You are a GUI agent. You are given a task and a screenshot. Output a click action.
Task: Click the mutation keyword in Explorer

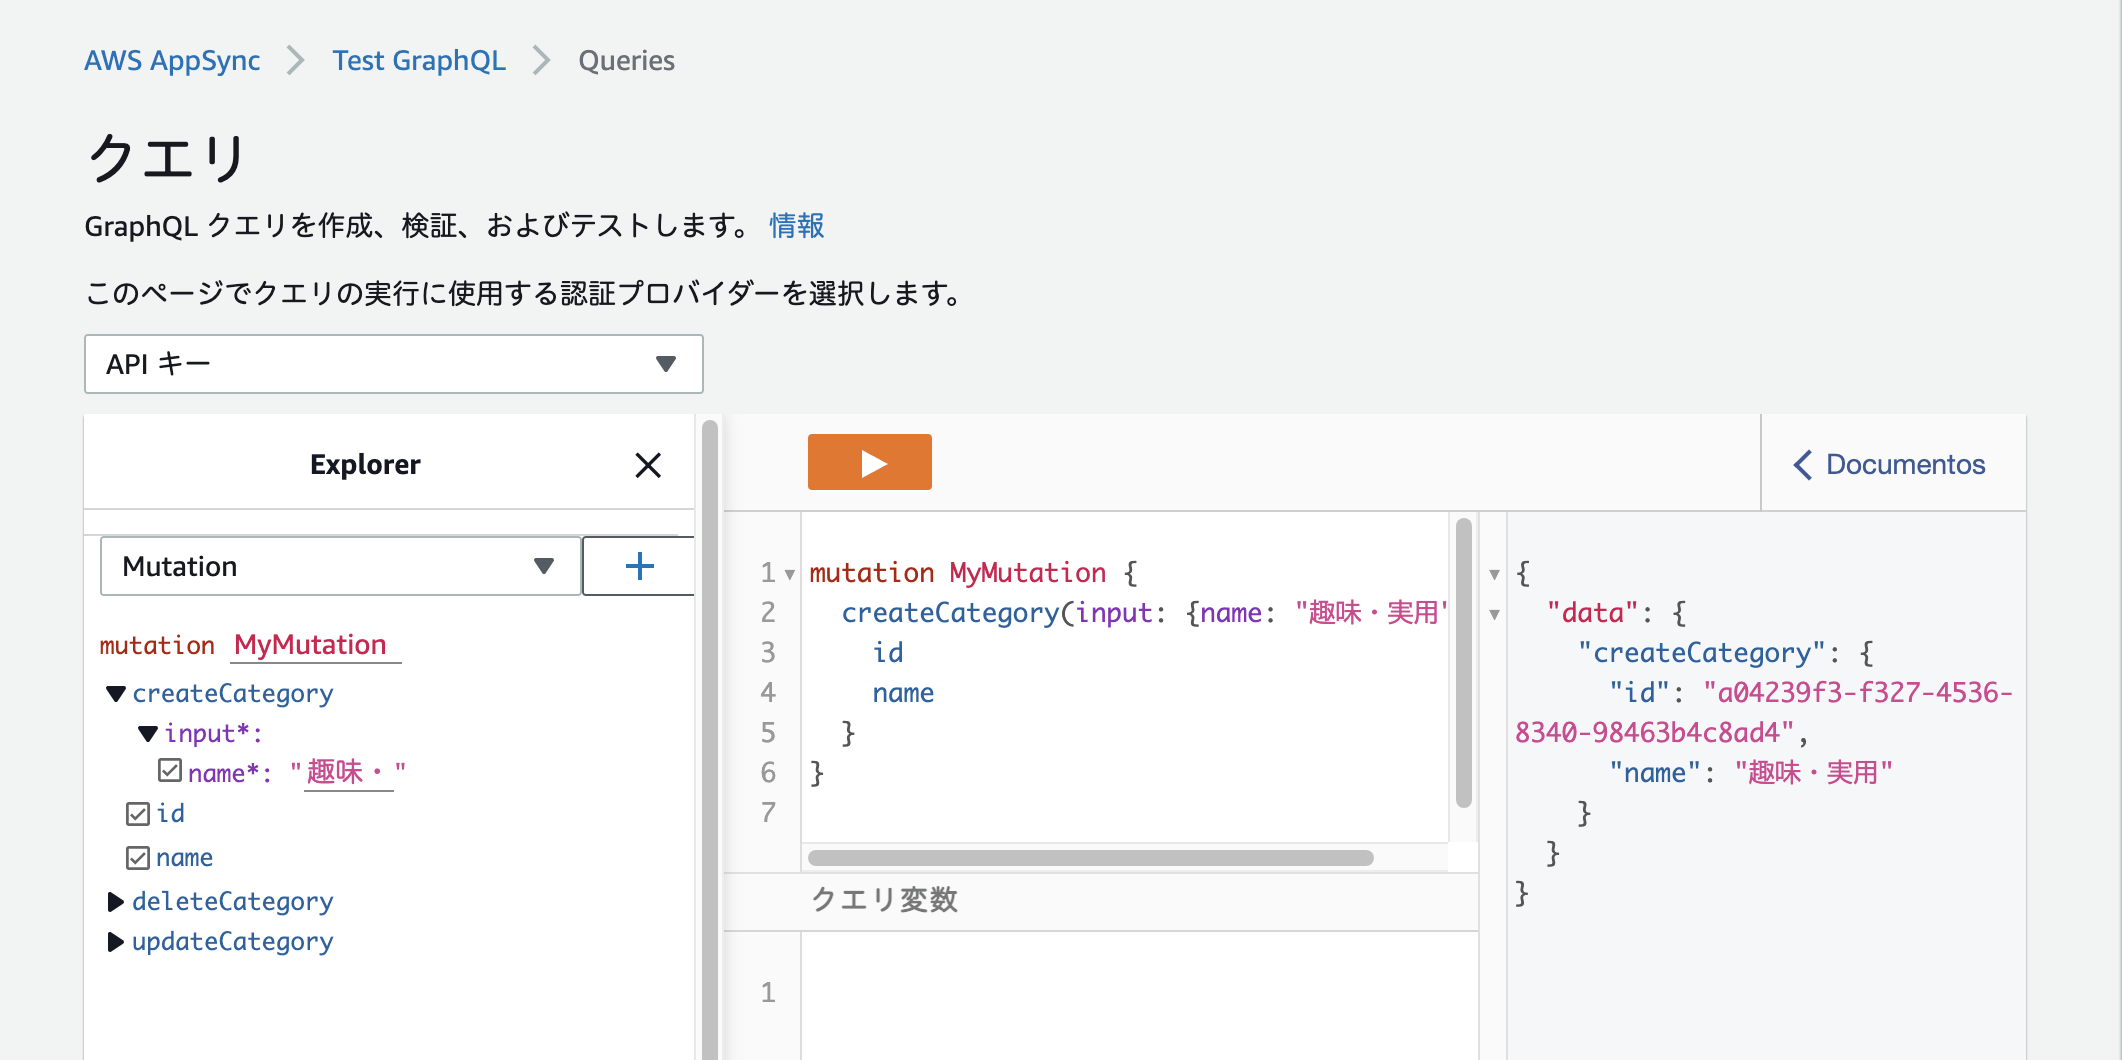157,646
